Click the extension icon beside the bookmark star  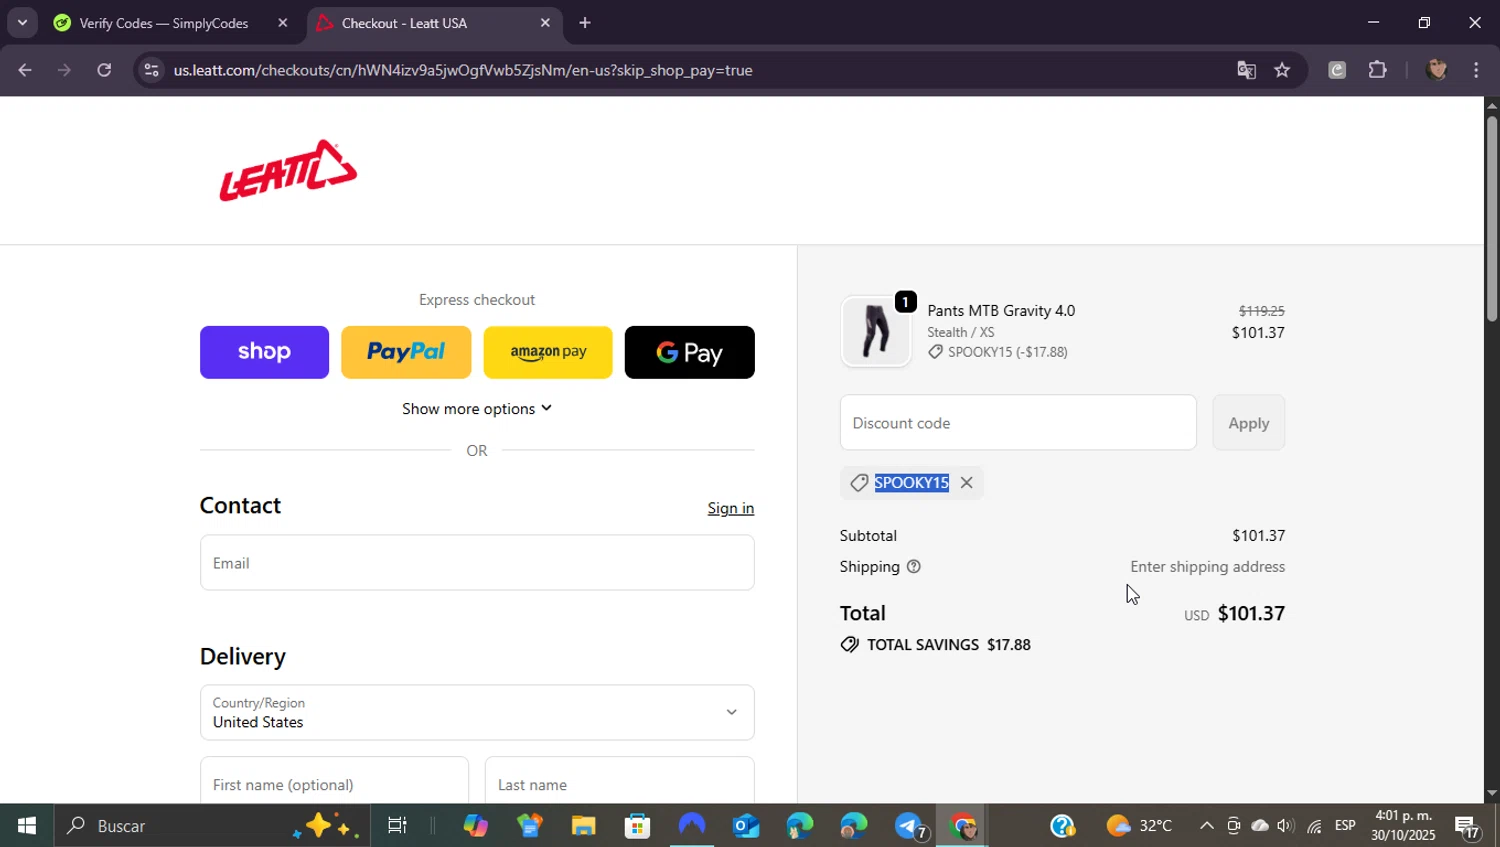1337,70
